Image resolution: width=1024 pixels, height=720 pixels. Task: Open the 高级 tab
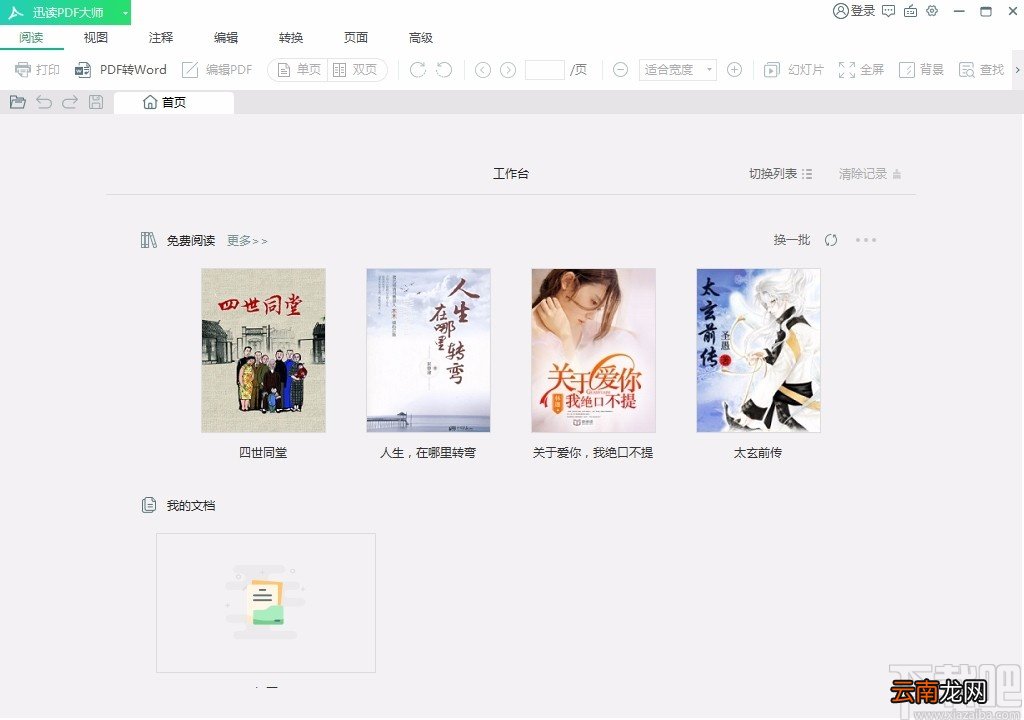pos(421,38)
